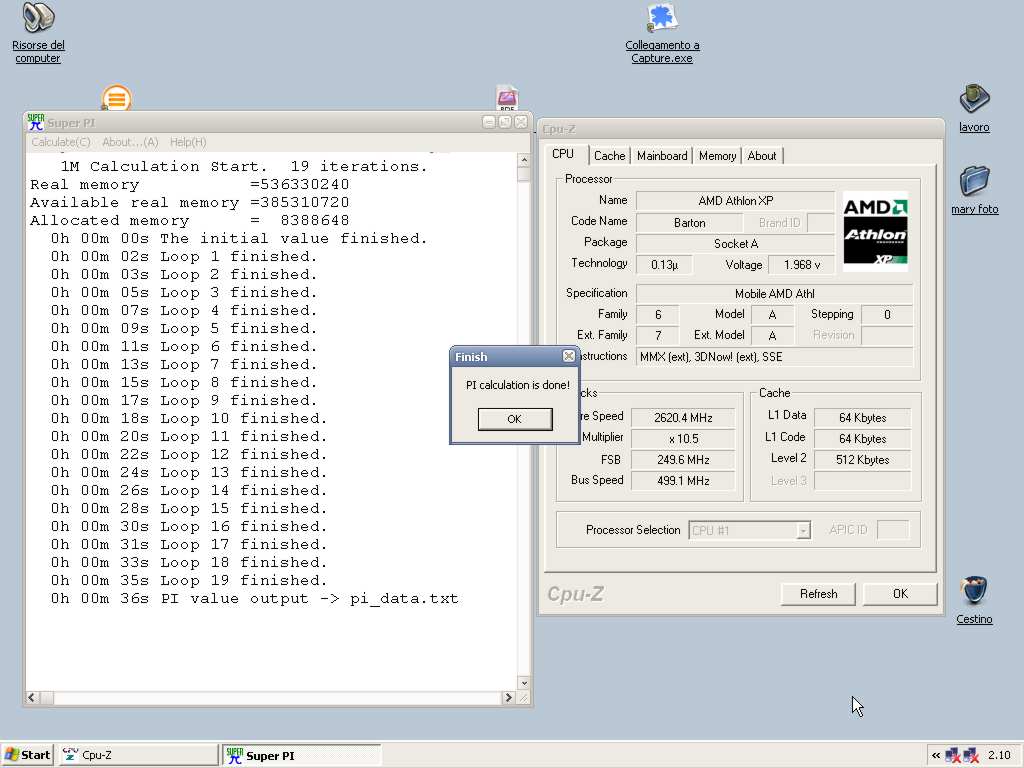This screenshot has width=1024, height=768.
Task: Click the Technology value 0.13µ
Action: [x=664, y=264]
